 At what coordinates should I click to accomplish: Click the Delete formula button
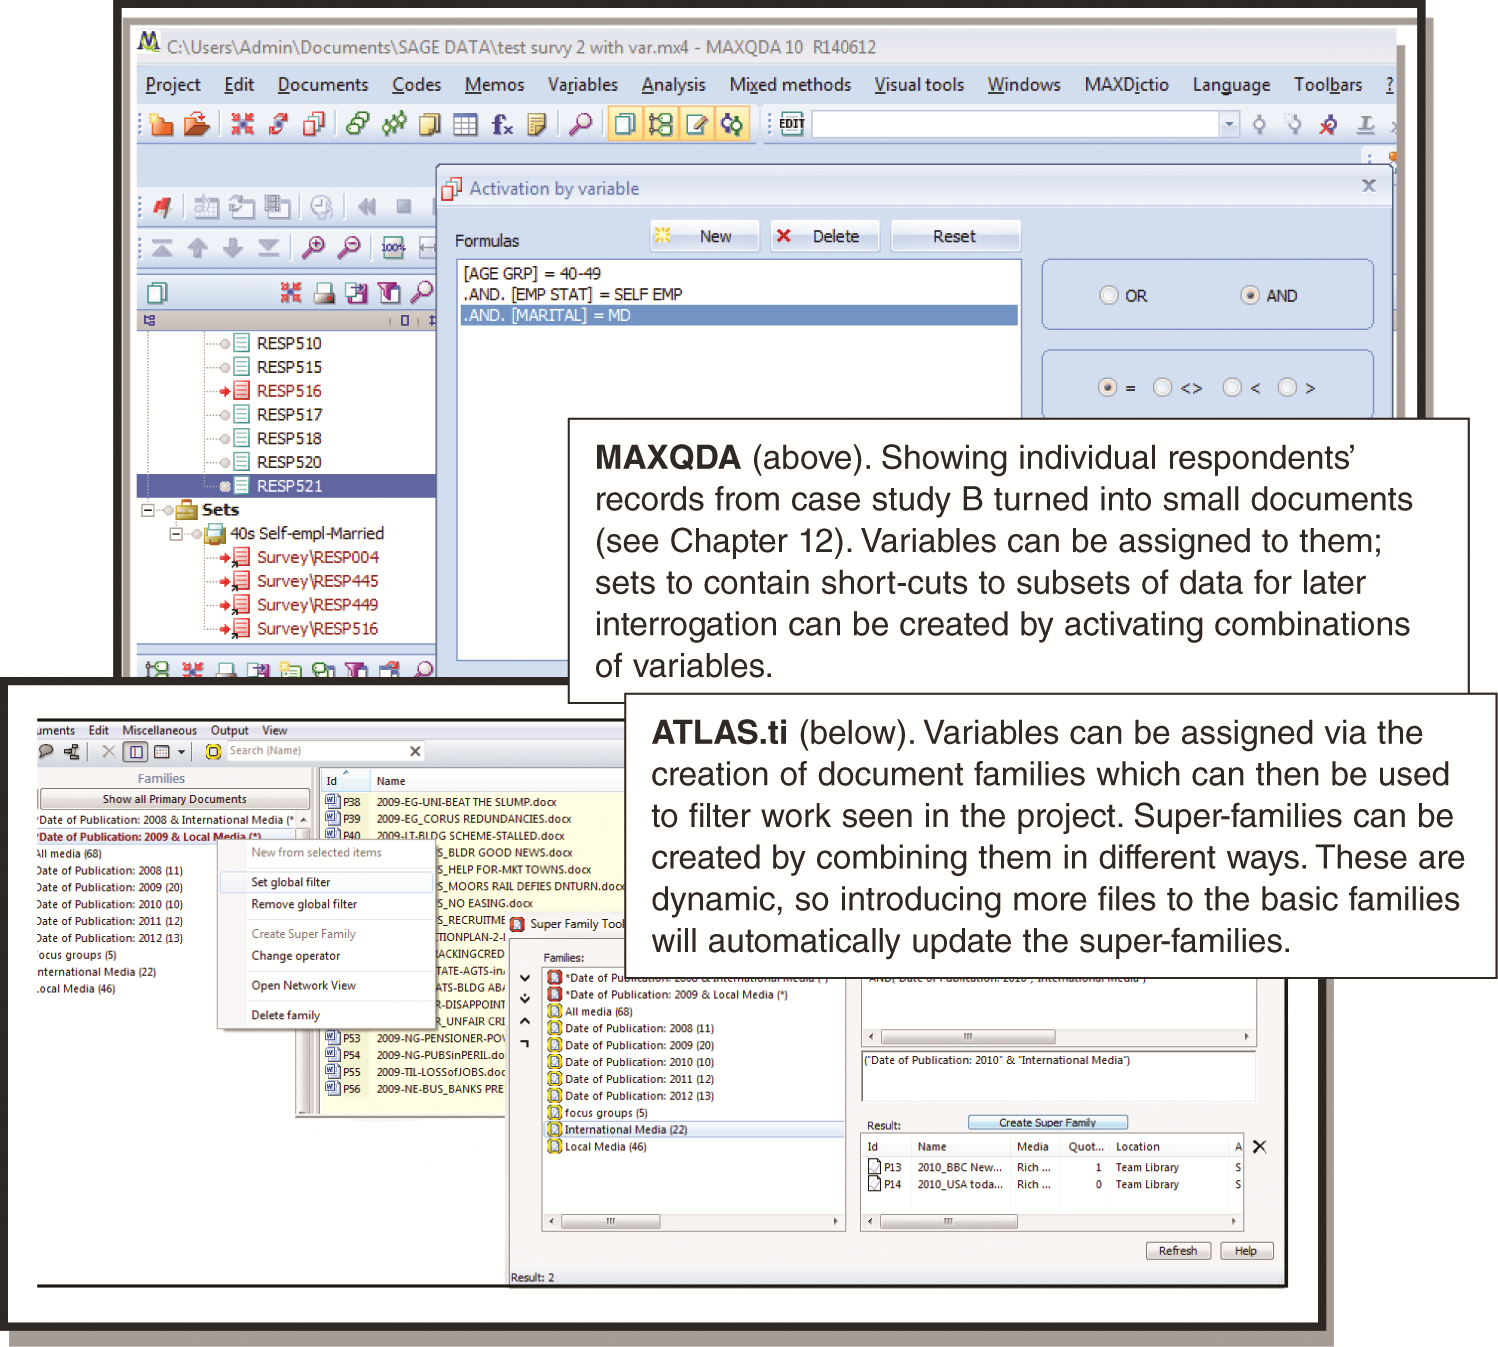point(825,236)
